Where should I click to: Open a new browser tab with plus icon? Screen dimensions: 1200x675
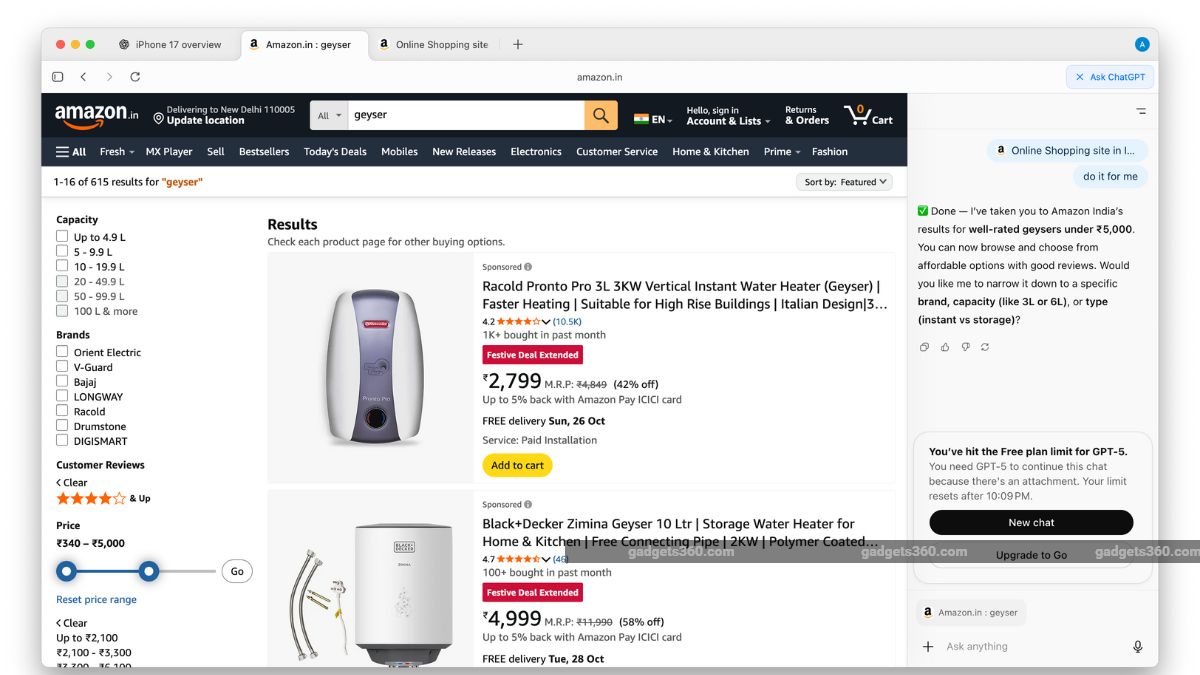click(x=517, y=44)
